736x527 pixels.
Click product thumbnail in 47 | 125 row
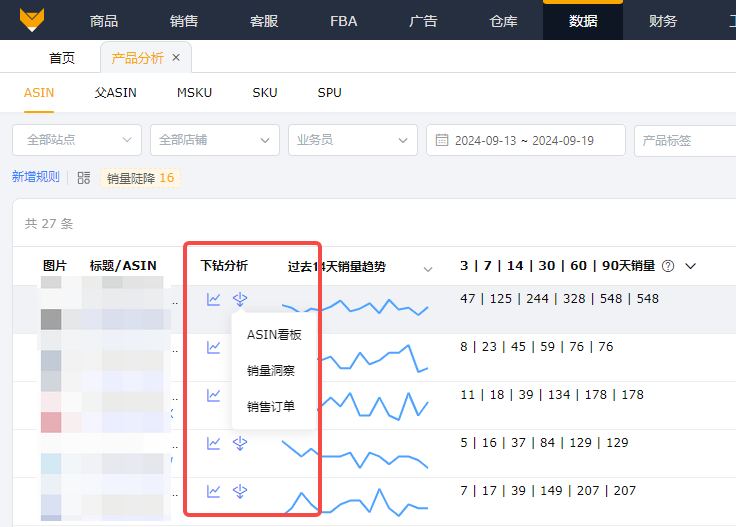tap(51, 304)
